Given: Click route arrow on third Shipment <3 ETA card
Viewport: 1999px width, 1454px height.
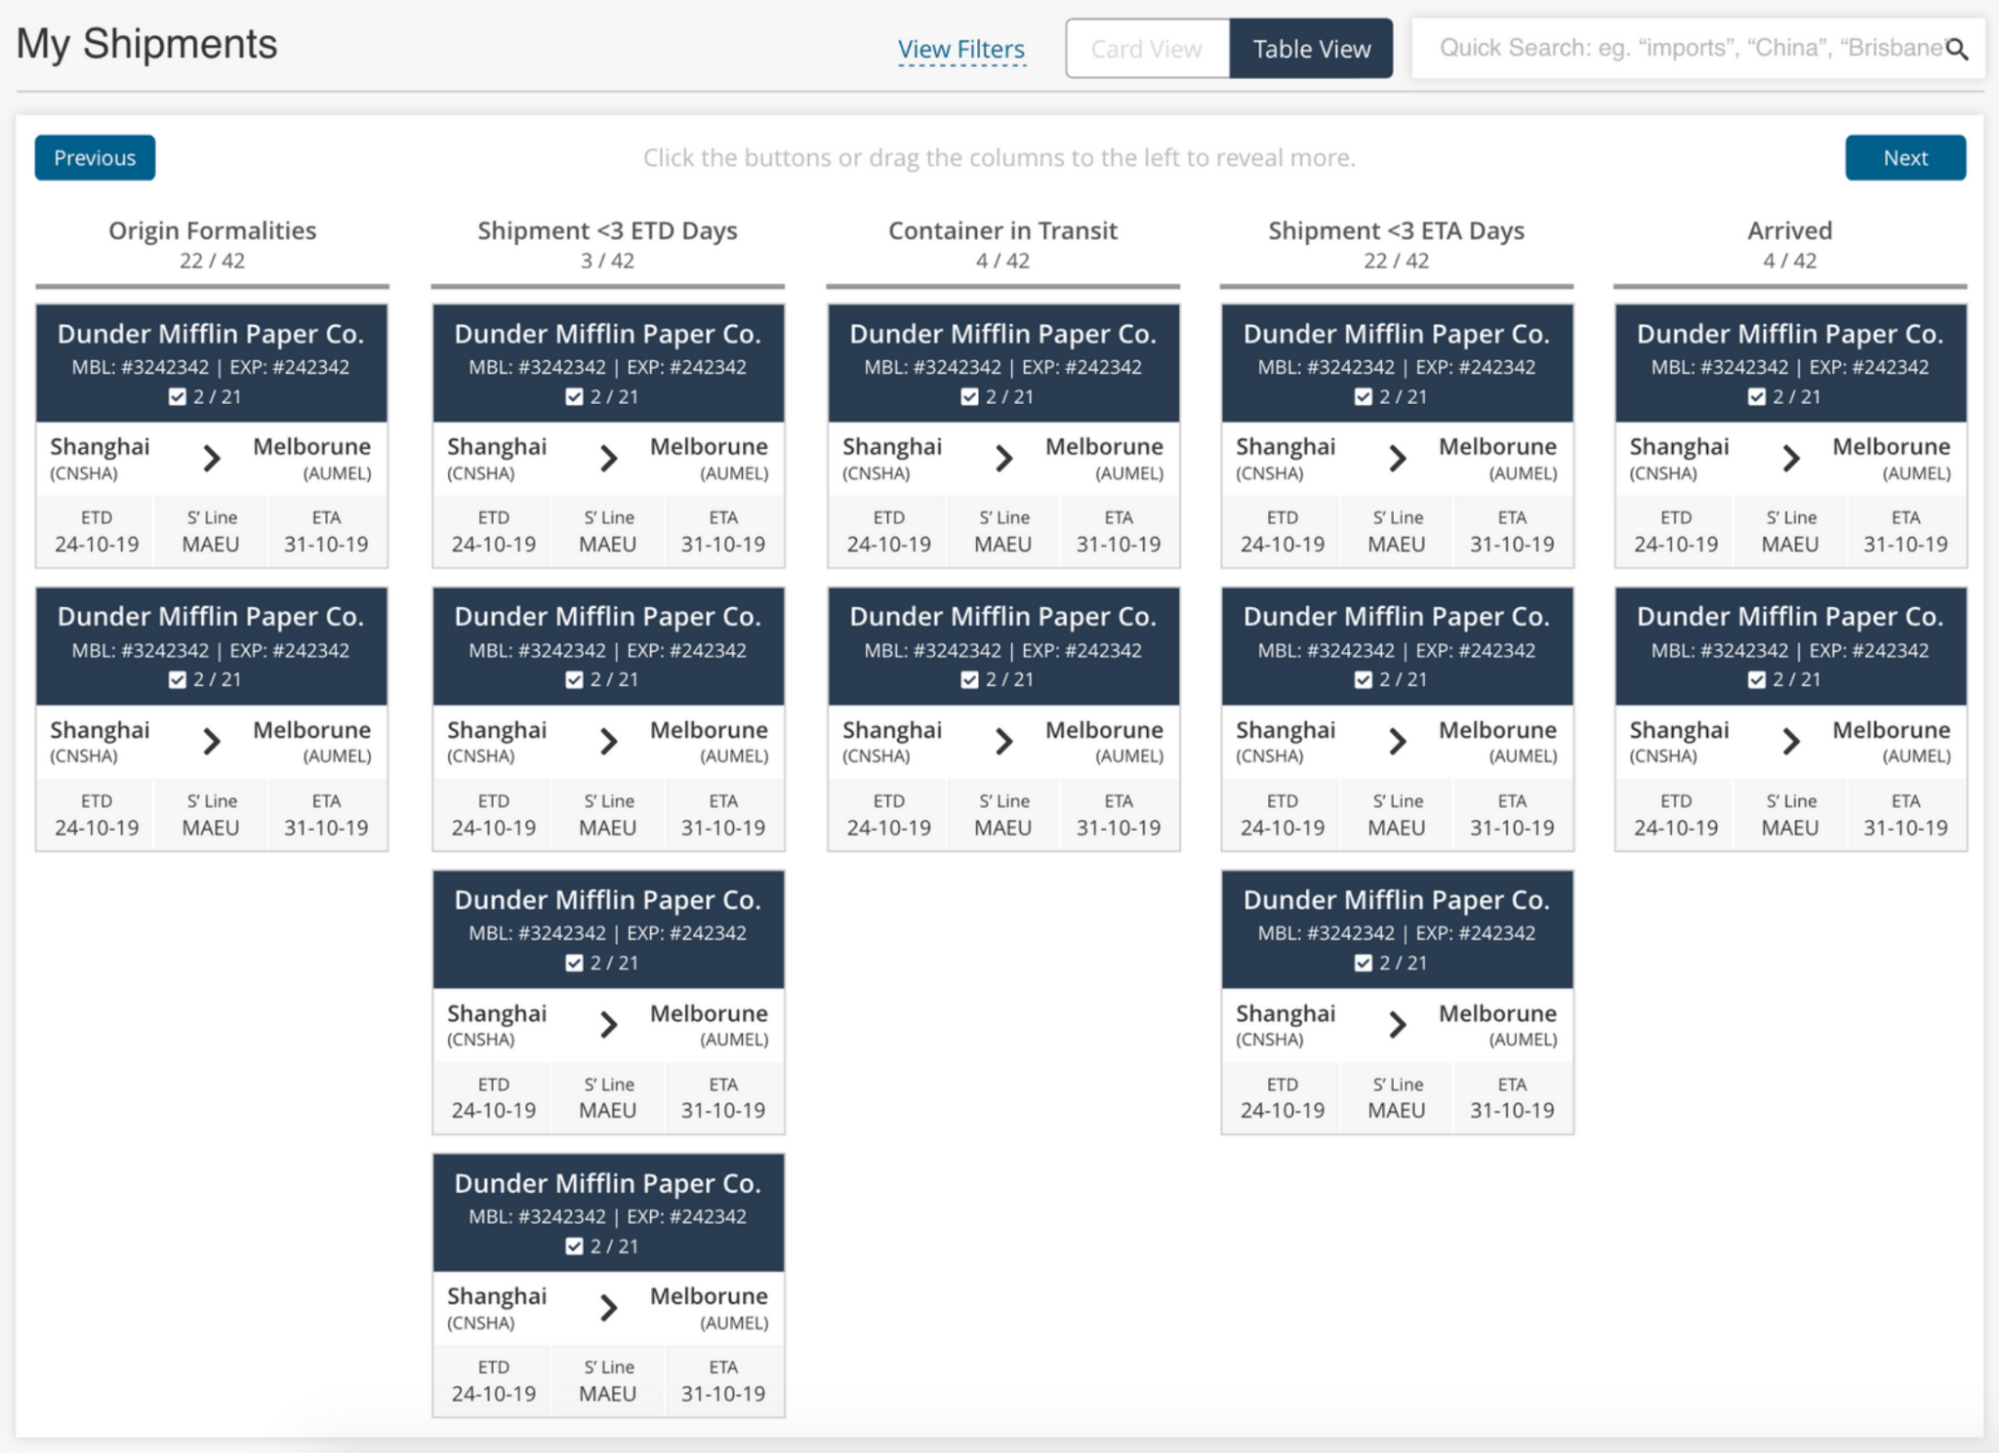Looking at the screenshot, I should click(1397, 1025).
